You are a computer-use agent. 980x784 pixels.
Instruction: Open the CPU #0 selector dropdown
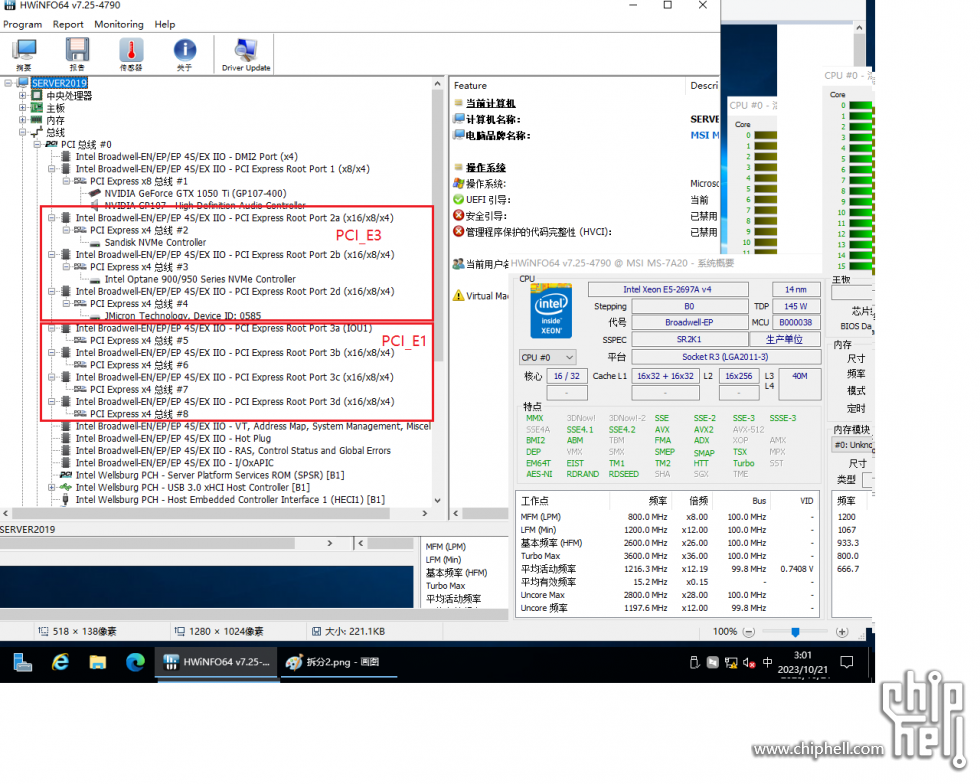point(548,358)
